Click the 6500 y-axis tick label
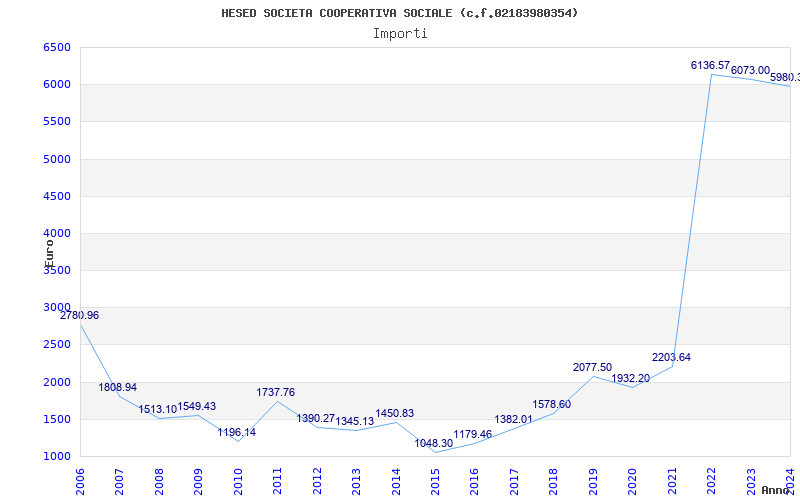Screen dimensions: 800x500 57,47
